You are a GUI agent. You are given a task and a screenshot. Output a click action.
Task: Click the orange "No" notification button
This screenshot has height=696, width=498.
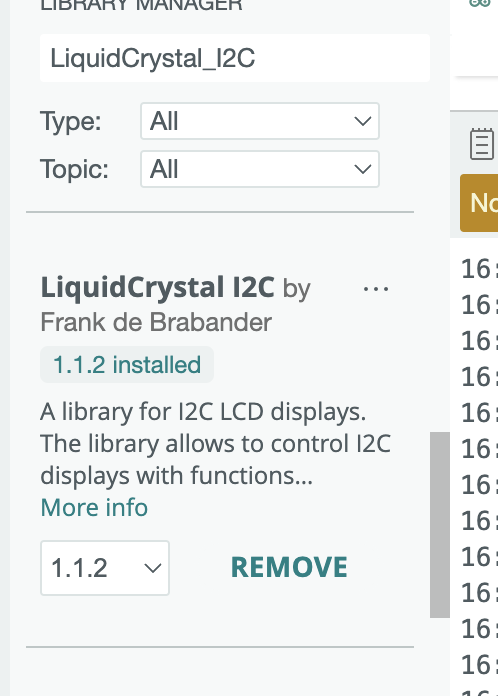click(x=479, y=203)
